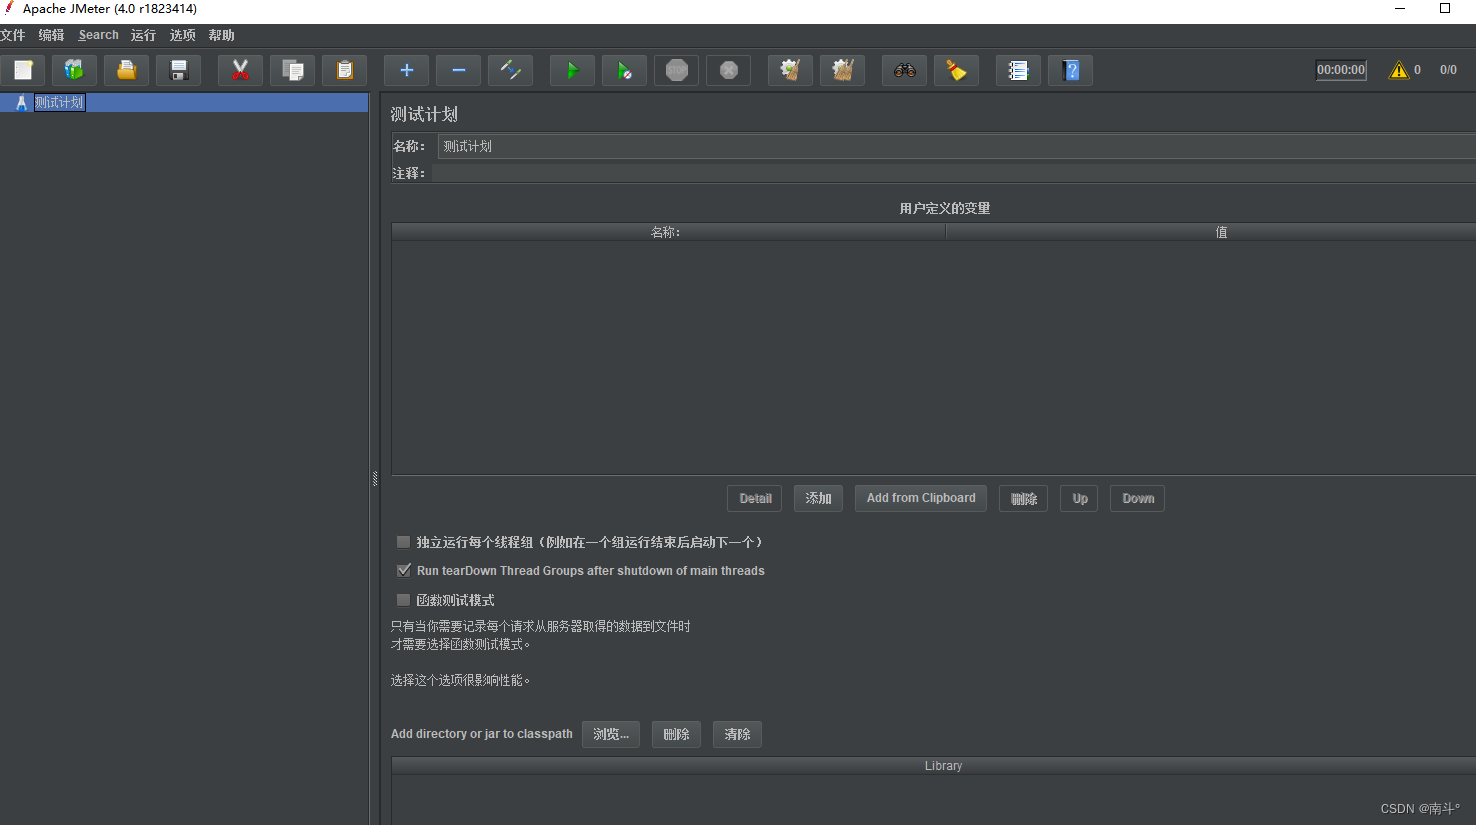
Task: Collapse all nodes with minus icon
Action: click(458, 70)
